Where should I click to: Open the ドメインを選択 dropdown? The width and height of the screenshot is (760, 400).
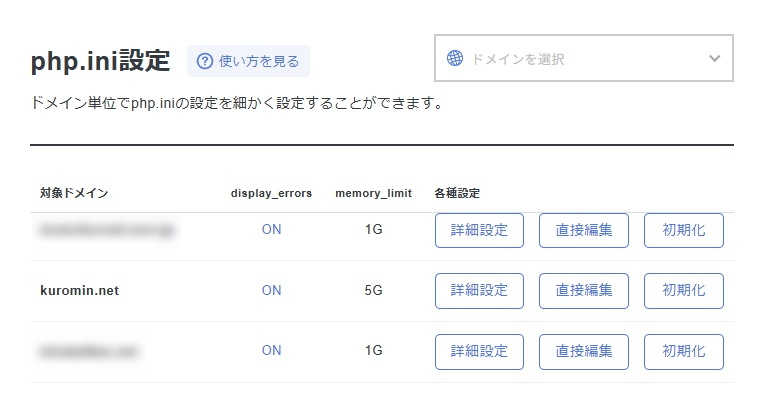click(583, 59)
